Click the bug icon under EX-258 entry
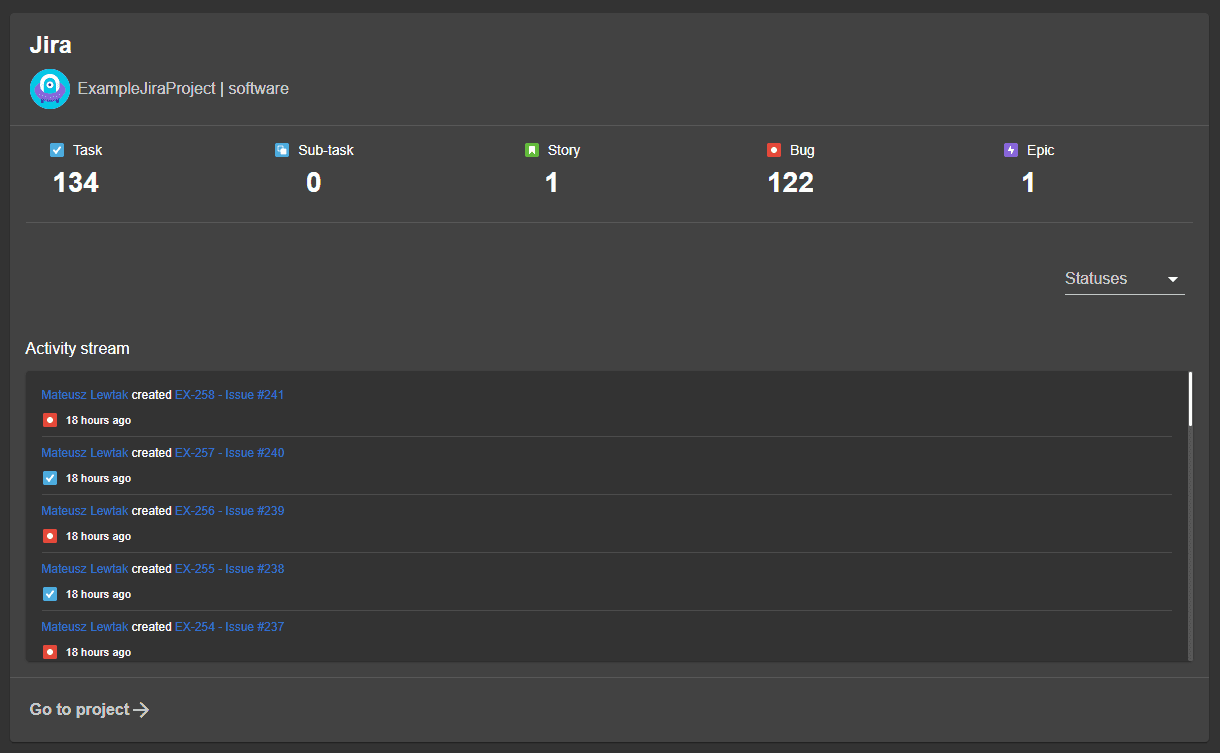The width and height of the screenshot is (1220, 753). coord(50,420)
